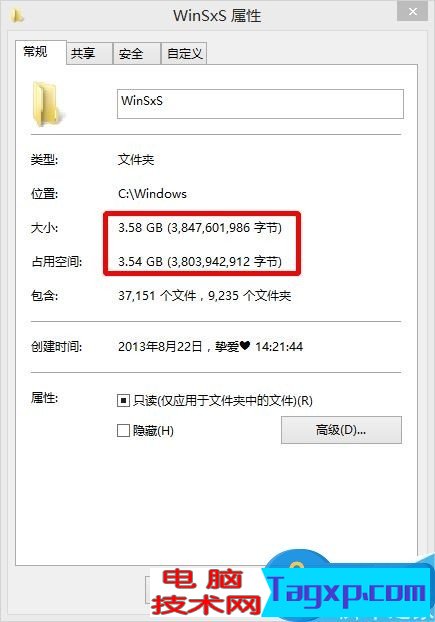Image resolution: width=435 pixels, height=622 pixels.
Task: Click the WinSxS folder name field
Action: [x=260, y=104]
